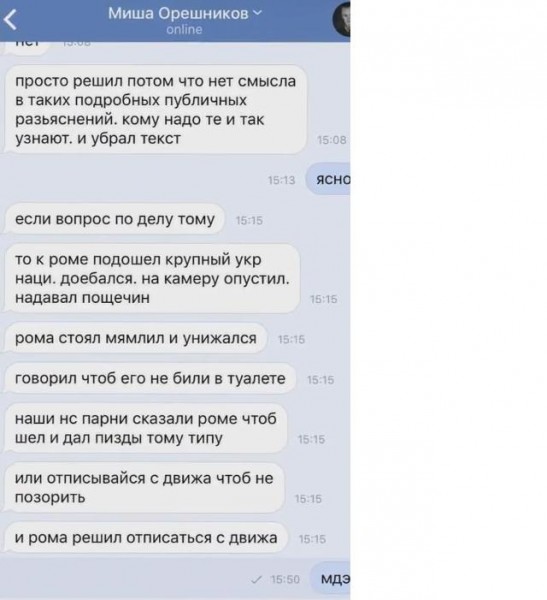Select outgoing message мдэ

pos(331,579)
